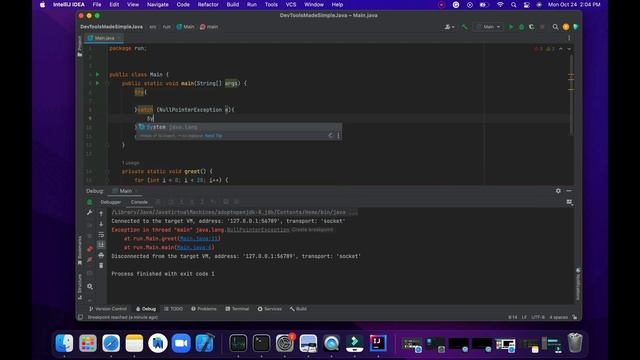Open the Structure side panel
The height and width of the screenshot is (360, 640).
[80, 287]
